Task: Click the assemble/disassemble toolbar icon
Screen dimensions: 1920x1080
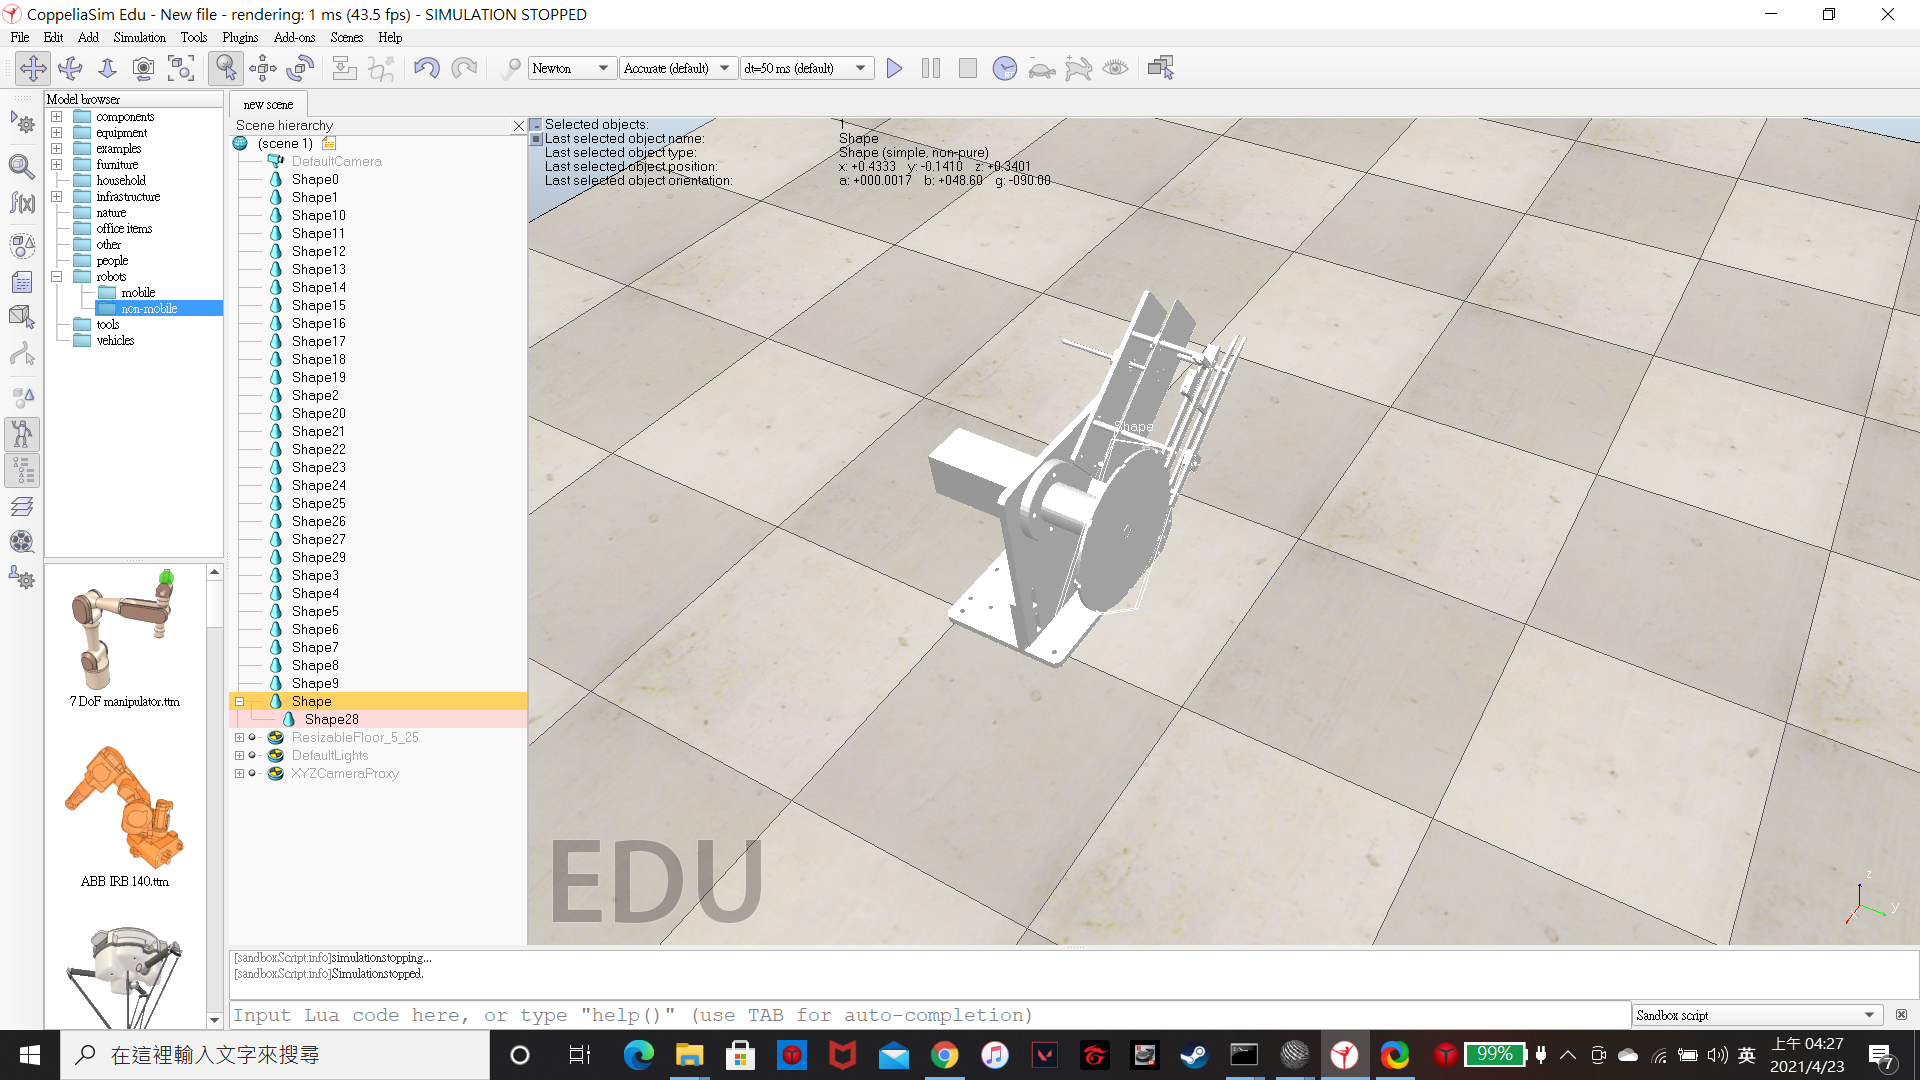Action: tap(344, 68)
